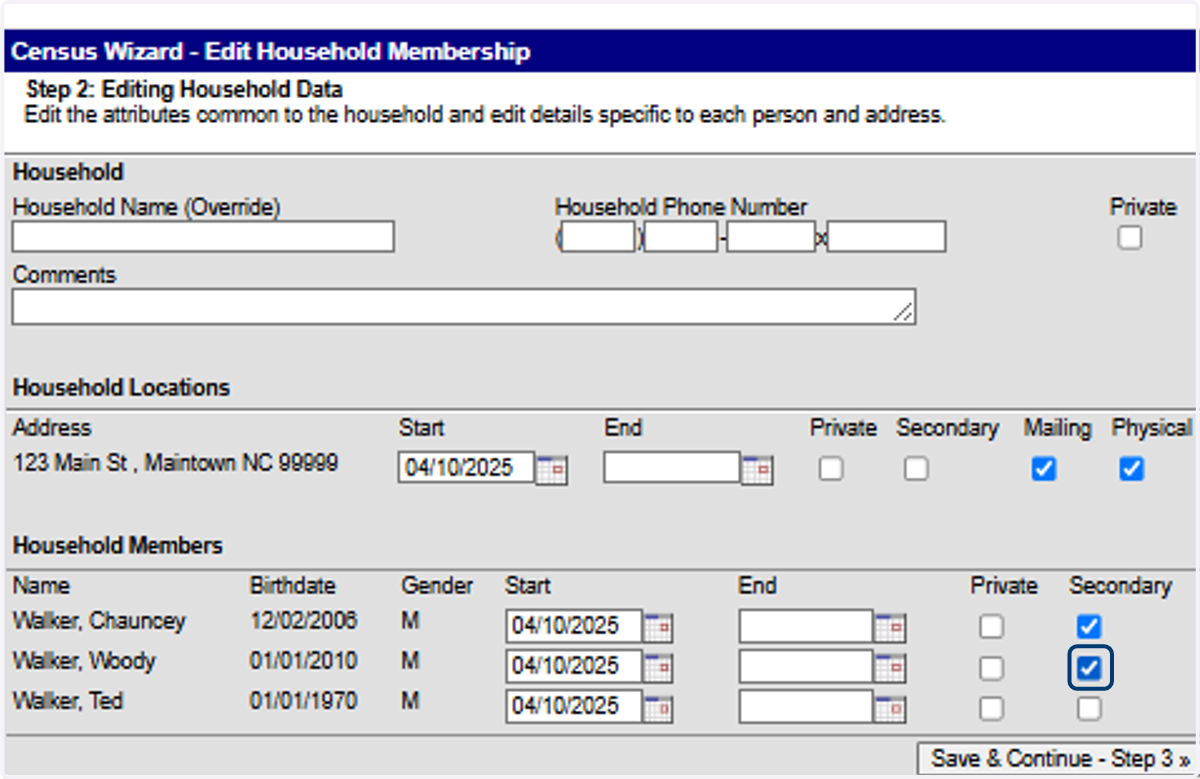Select the name Walker, Woody
The image size is (1200, 779).
tap(84, 662)
